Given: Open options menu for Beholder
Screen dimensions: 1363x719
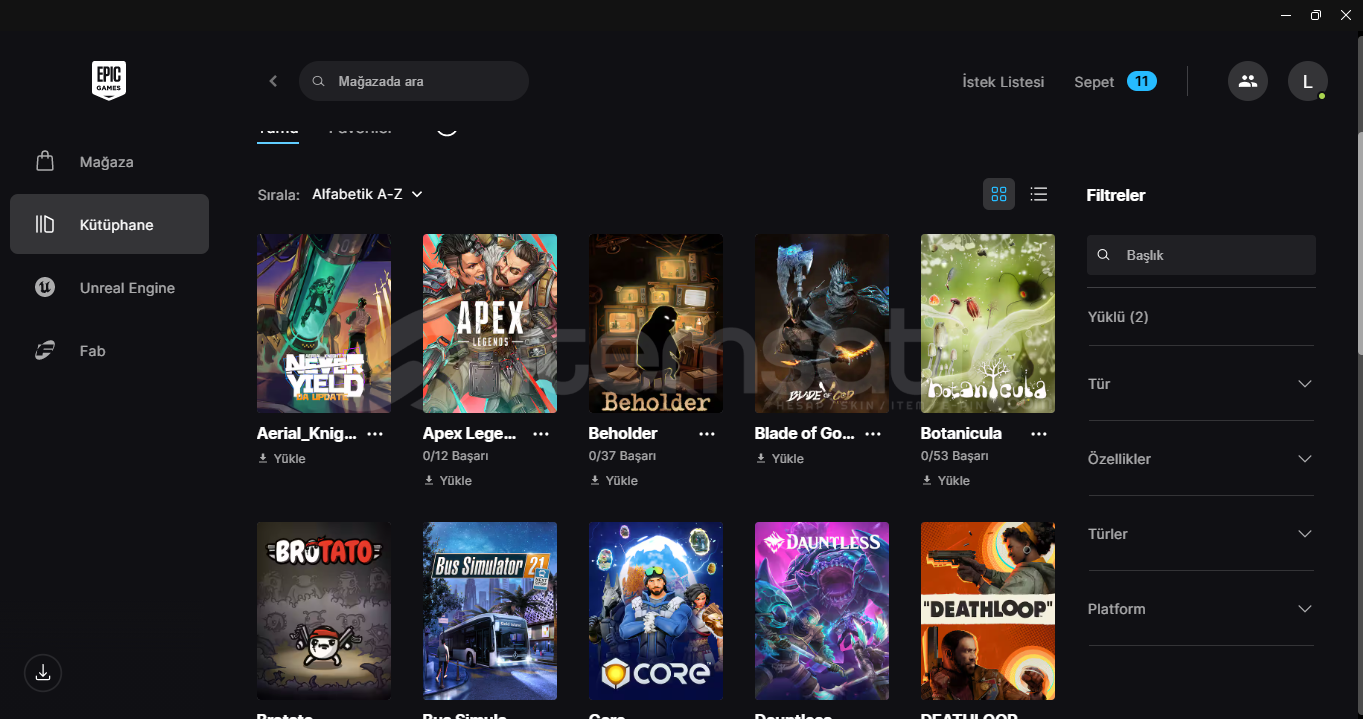Looking at the screenshot, I should 707,434.
